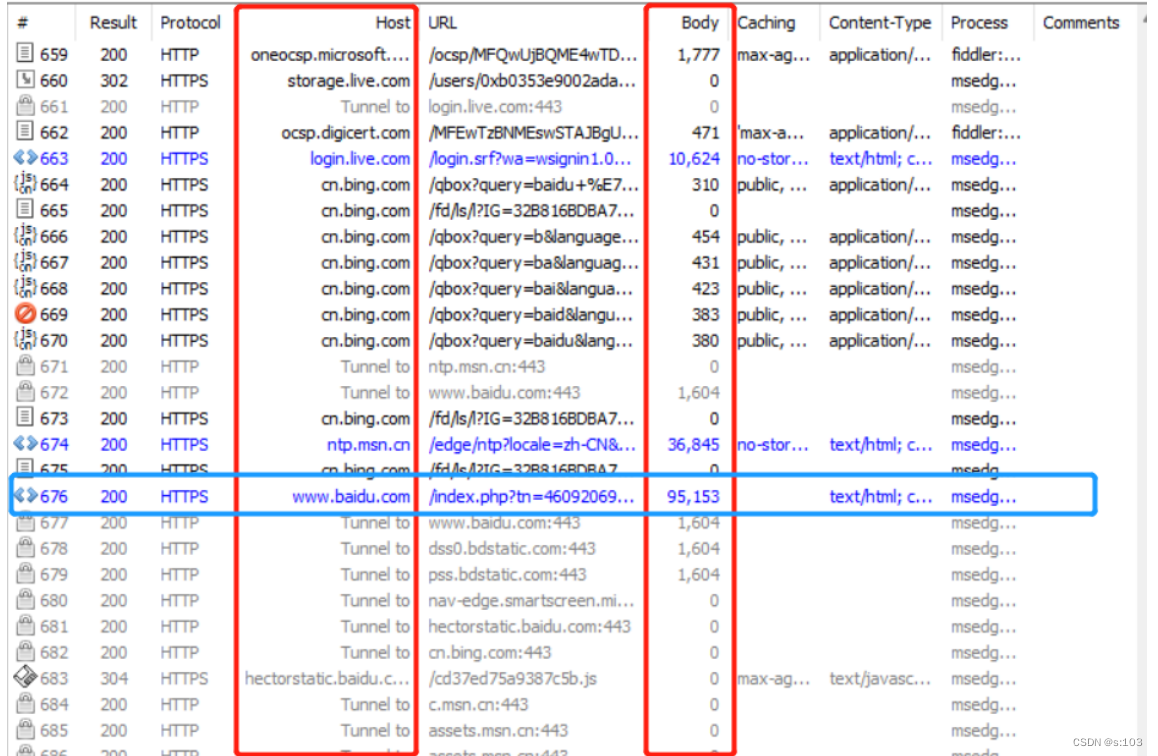This screenshot has height=756, width=1158.
Task: Click the lock icon of session 678
Action: 25,547
